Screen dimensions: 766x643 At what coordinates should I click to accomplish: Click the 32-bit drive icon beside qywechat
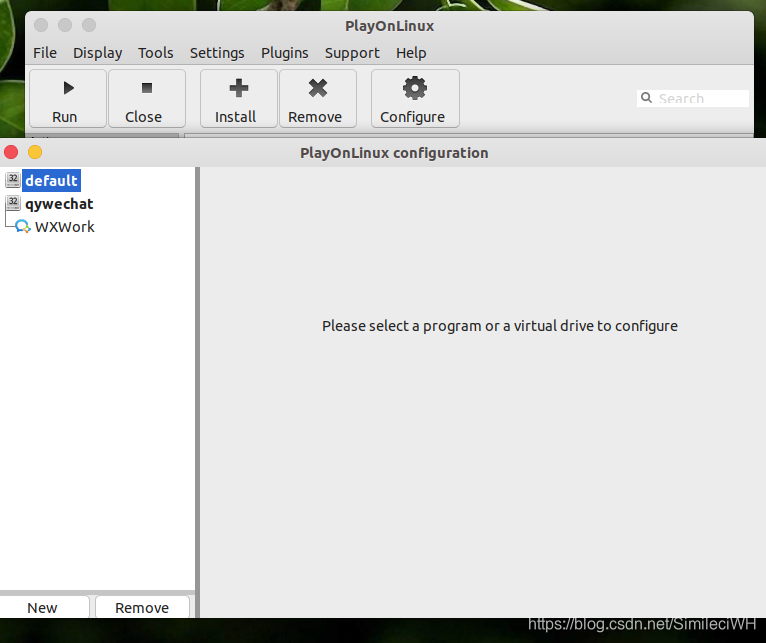coord(13,203)
